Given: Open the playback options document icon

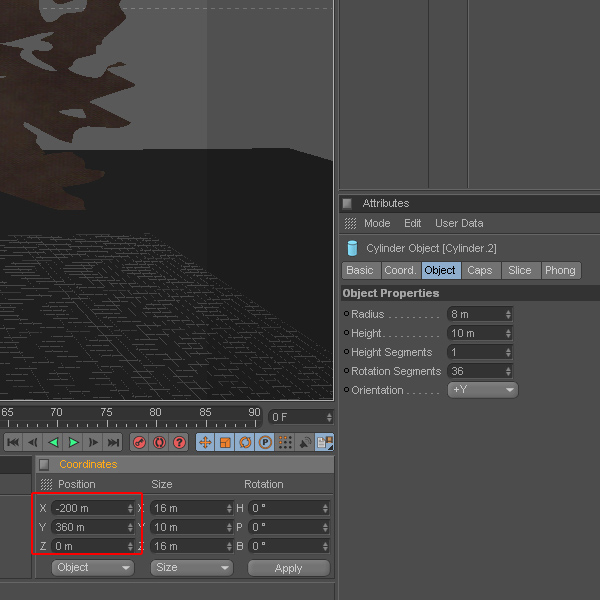Looking at the screenshot, I should click(324, 442).
